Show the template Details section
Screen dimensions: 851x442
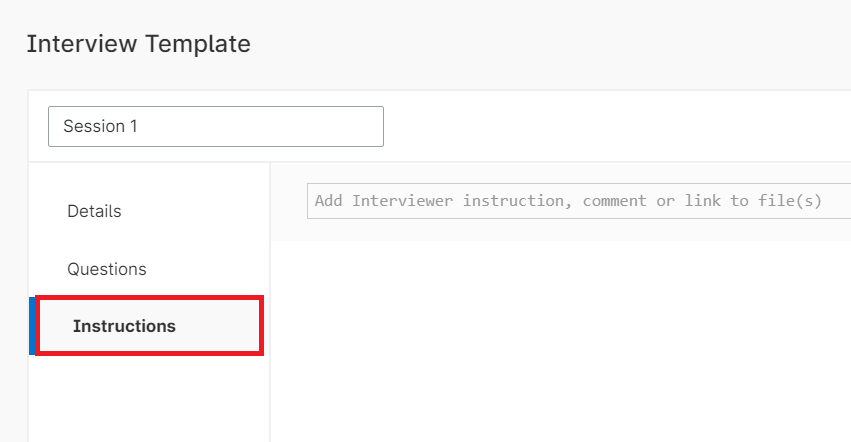pyautogui.click(x=94, y=211)
